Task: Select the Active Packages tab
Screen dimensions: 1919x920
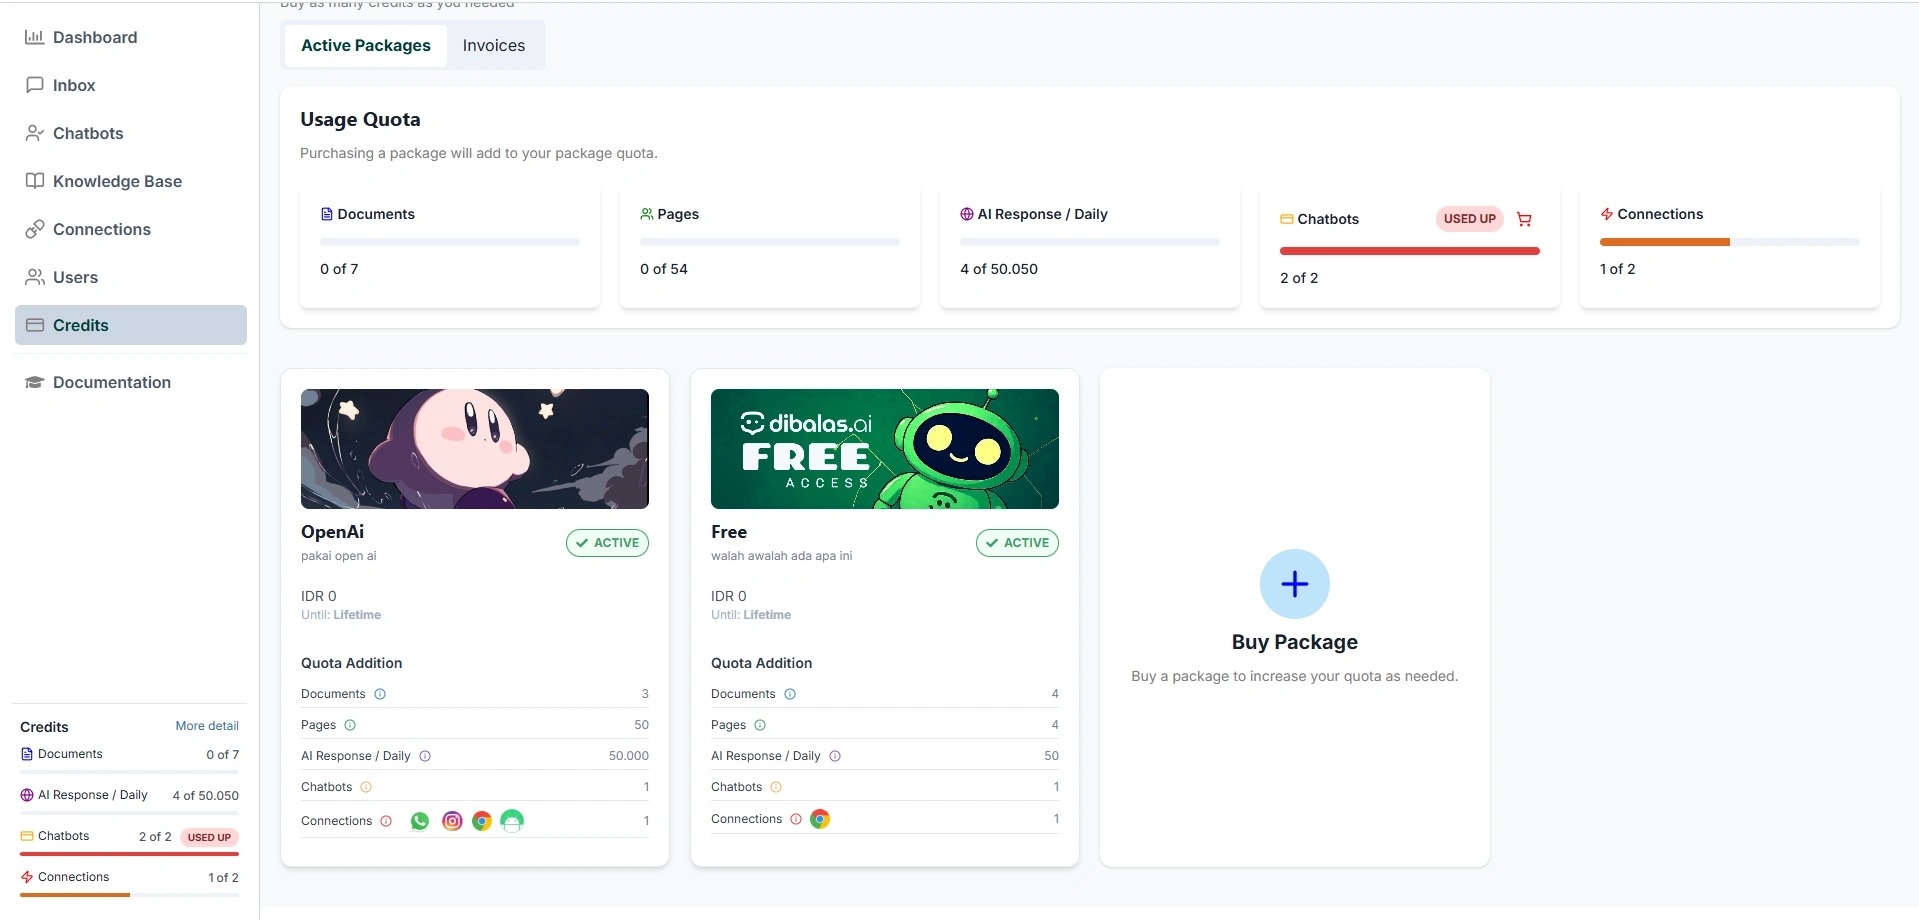Action: click(365, 46)
